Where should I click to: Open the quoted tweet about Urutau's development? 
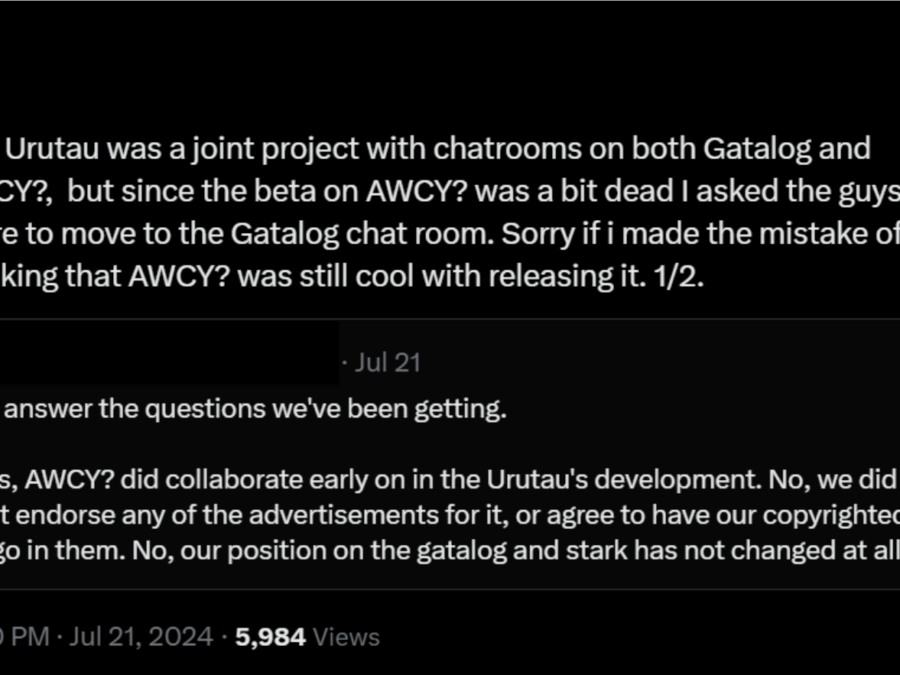click(450, 454)
